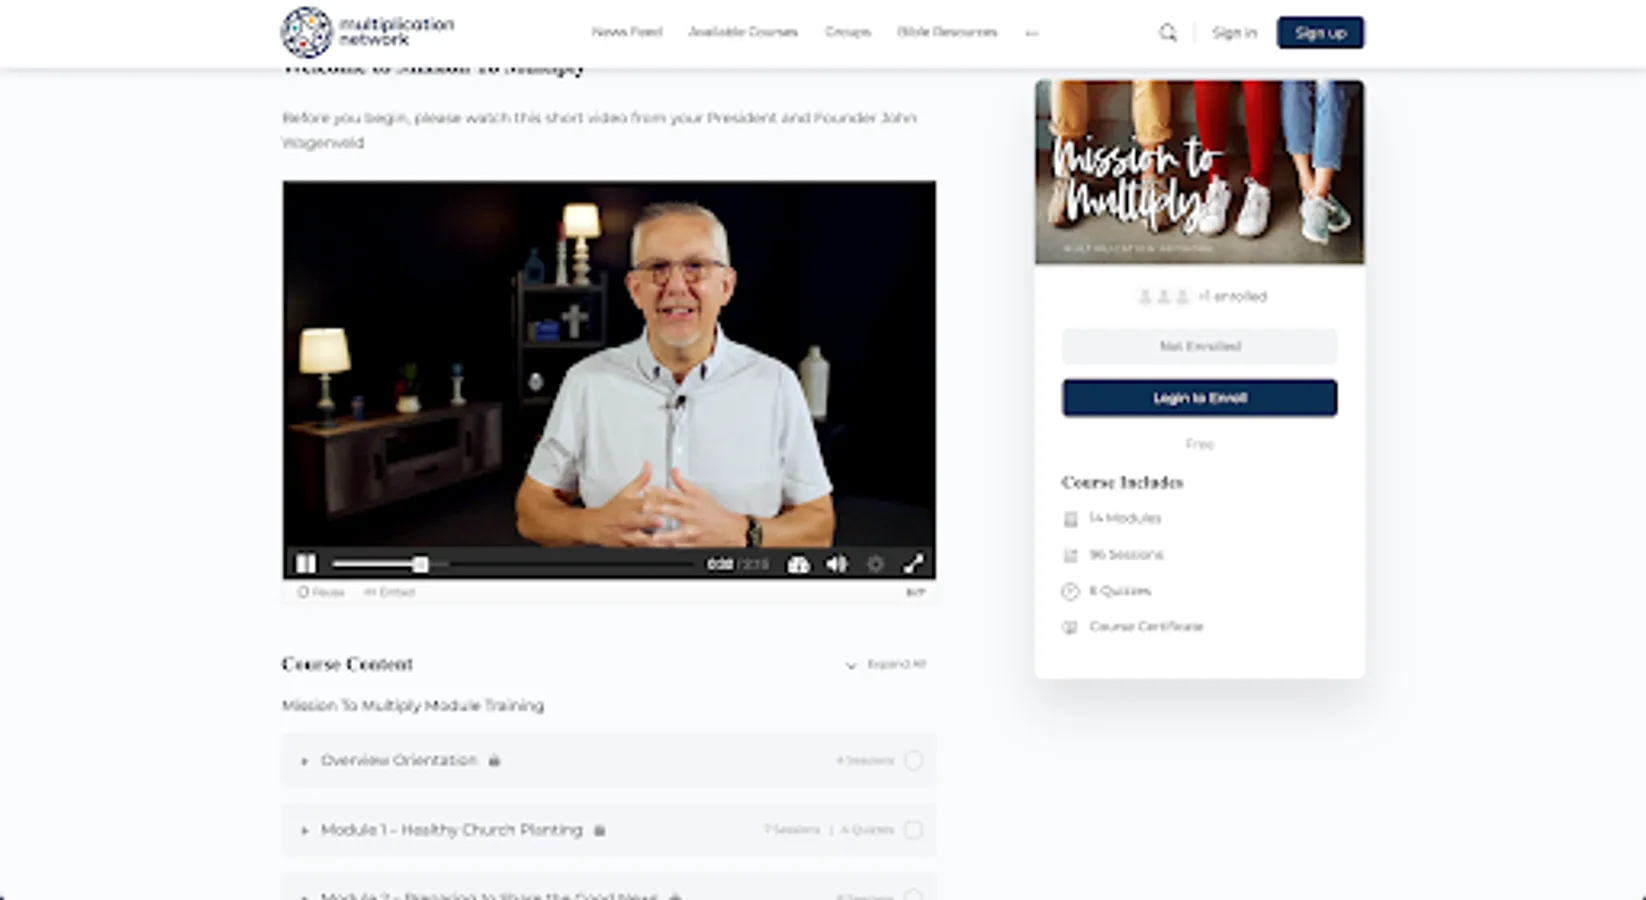The width and height of the screenshot is (1646, 900).
Task: Click the Mission to Multiply course thumbnail
Action: (x=1200, y=172)
